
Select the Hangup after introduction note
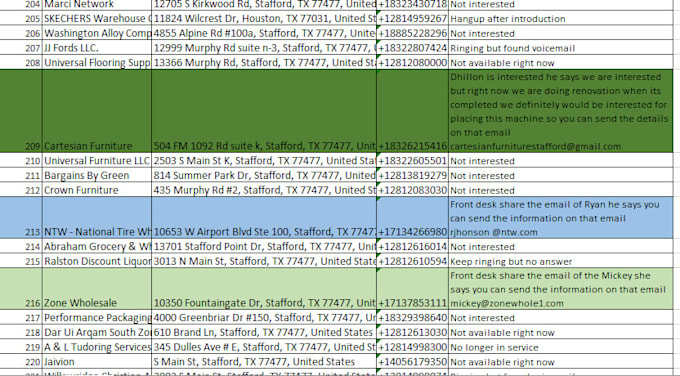(x=561, y=19)
